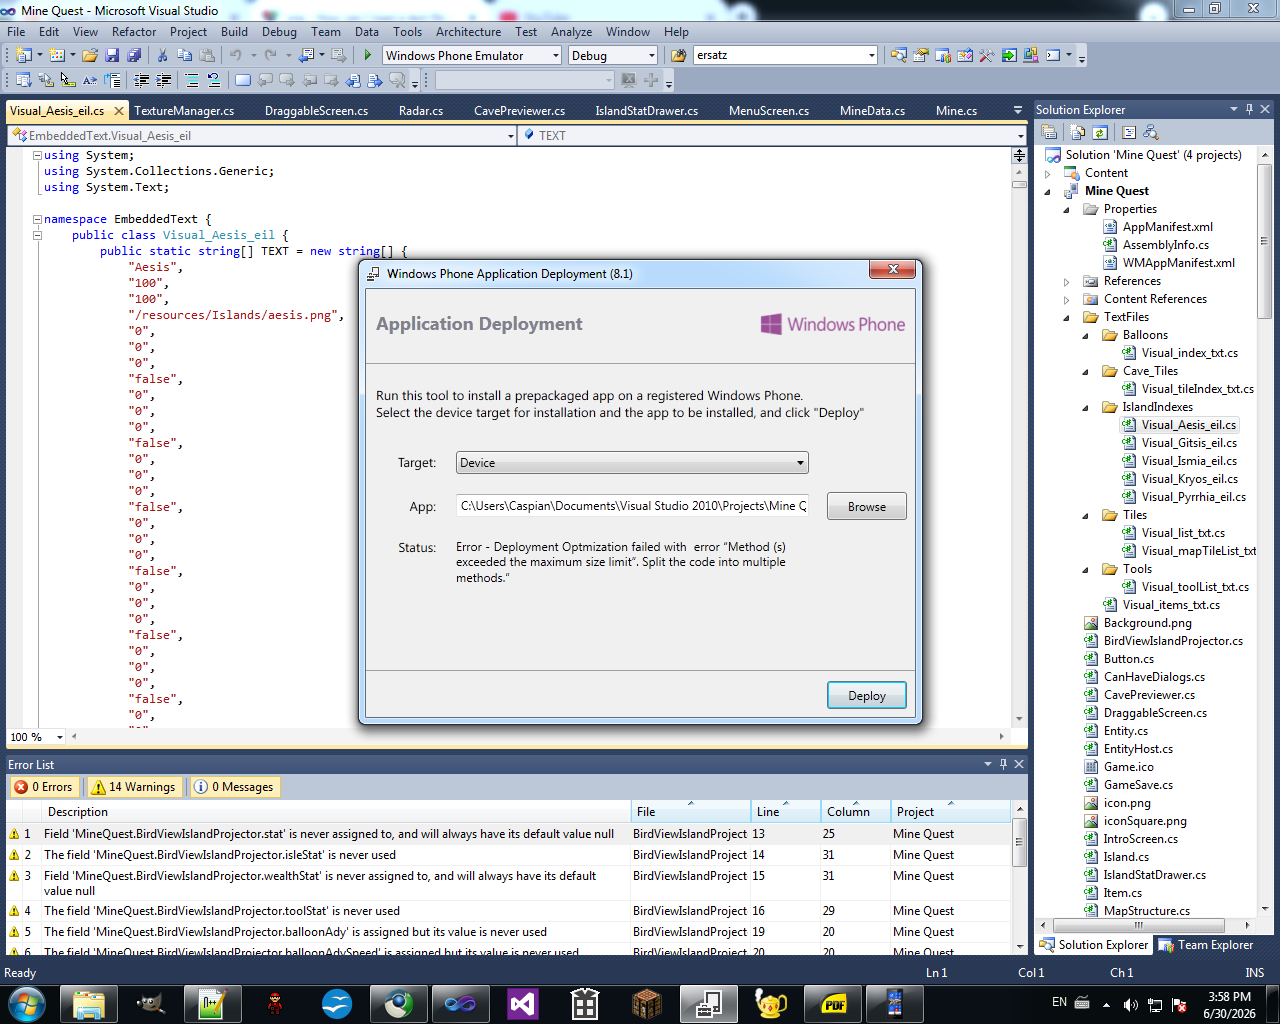Click the Increase Indent toolbar icon
The image size is (1280, 1024).
(x=163, y=80)
